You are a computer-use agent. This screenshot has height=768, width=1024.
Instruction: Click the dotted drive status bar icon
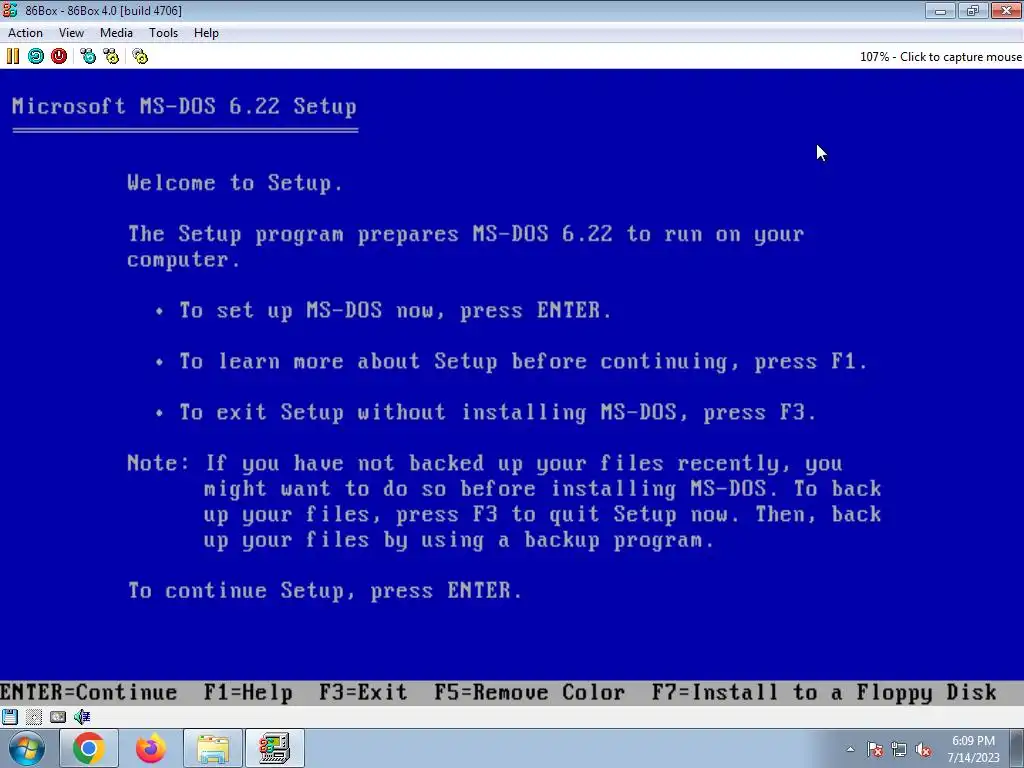34,717
